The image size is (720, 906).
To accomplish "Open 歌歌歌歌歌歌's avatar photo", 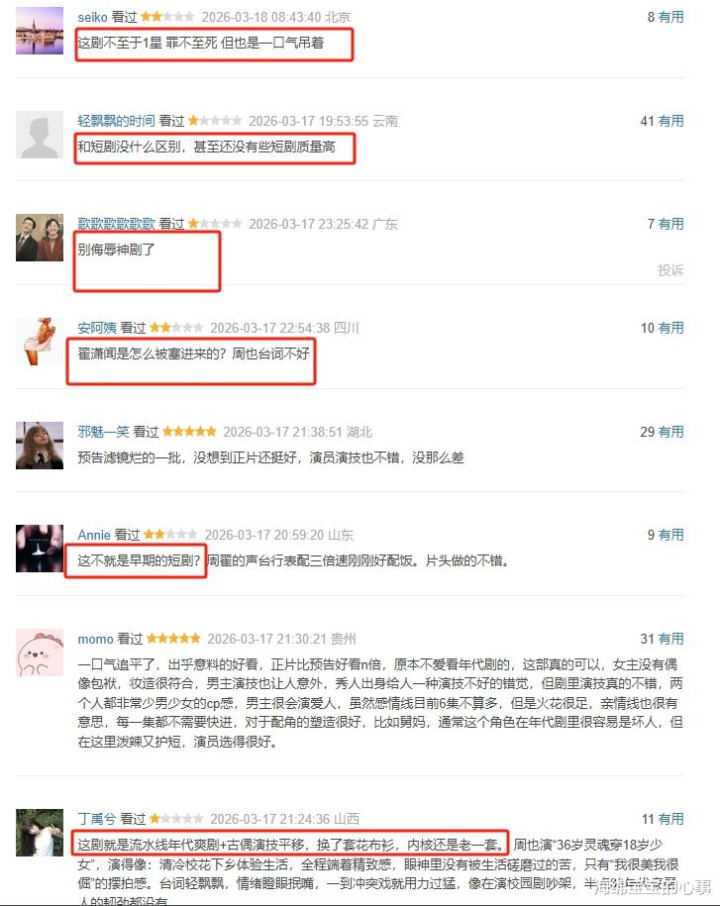I will (39, 237).
